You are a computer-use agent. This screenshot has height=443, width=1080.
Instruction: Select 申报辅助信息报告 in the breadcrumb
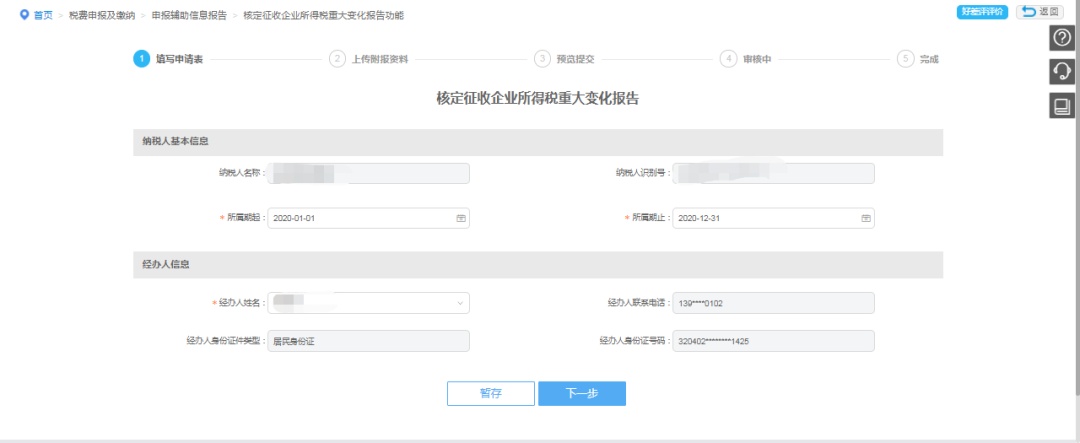click(x=188, y=16)
